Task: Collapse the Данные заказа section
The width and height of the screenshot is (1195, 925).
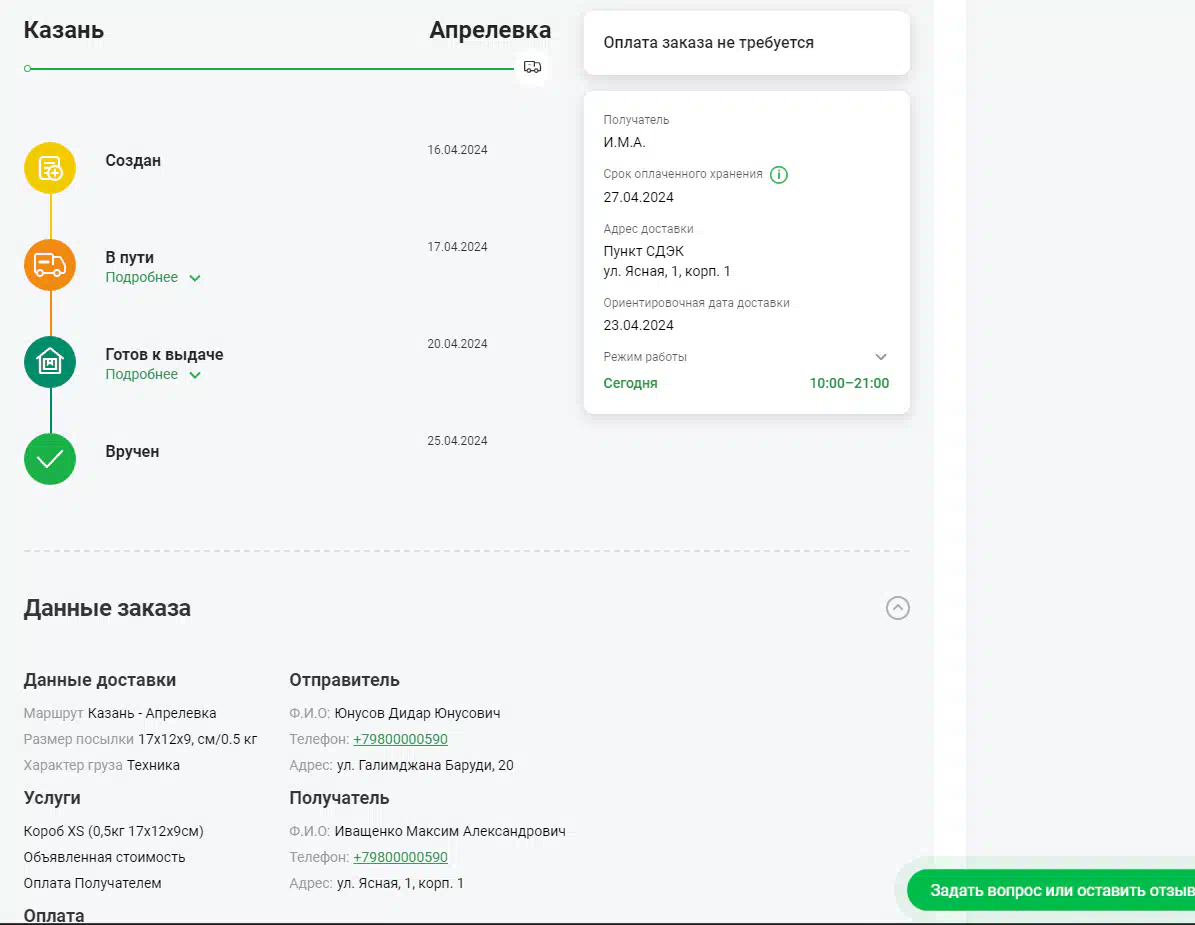Action: point(897,608)
